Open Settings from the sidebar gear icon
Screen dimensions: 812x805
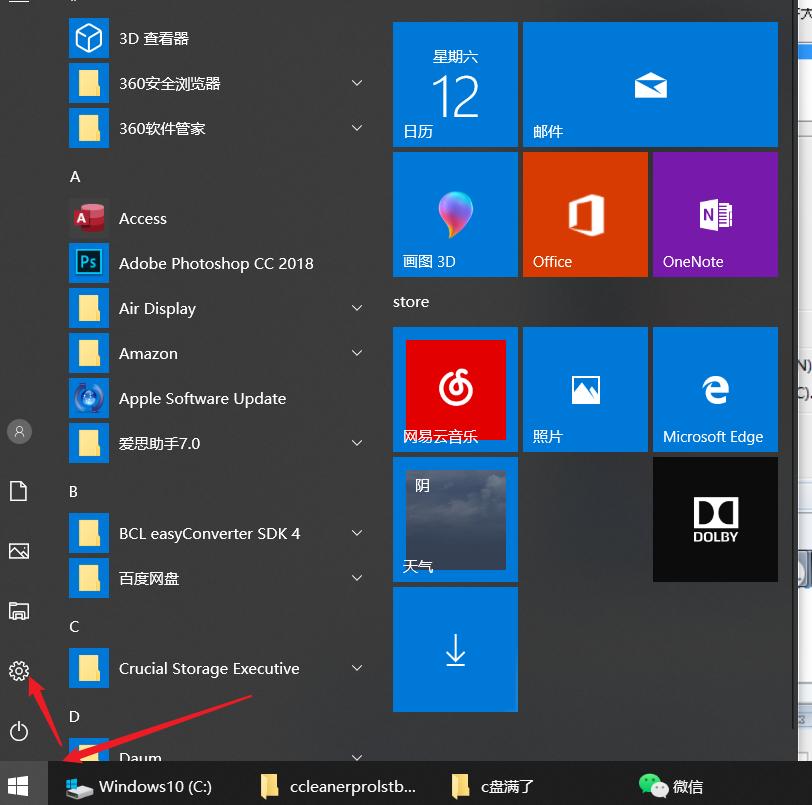coord(18,671)
